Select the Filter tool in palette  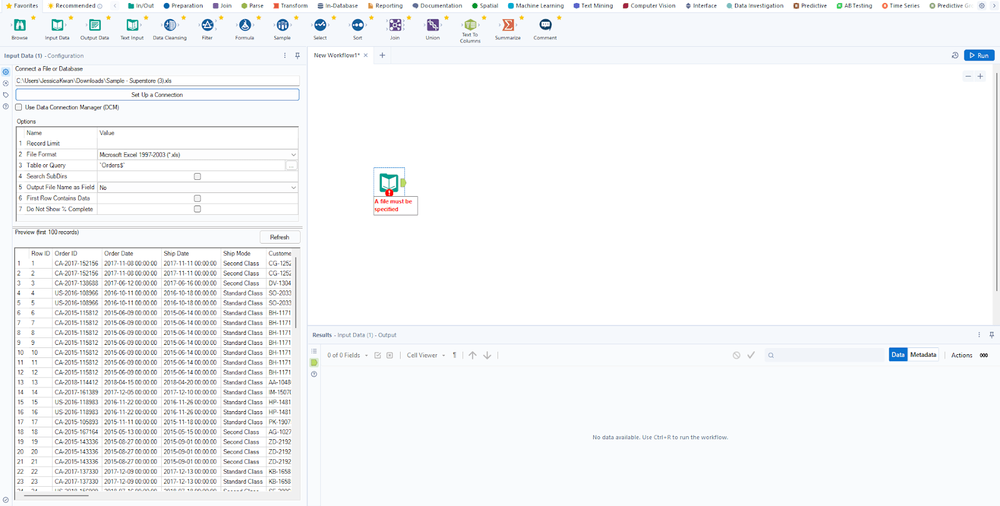(x=207, y=25)
